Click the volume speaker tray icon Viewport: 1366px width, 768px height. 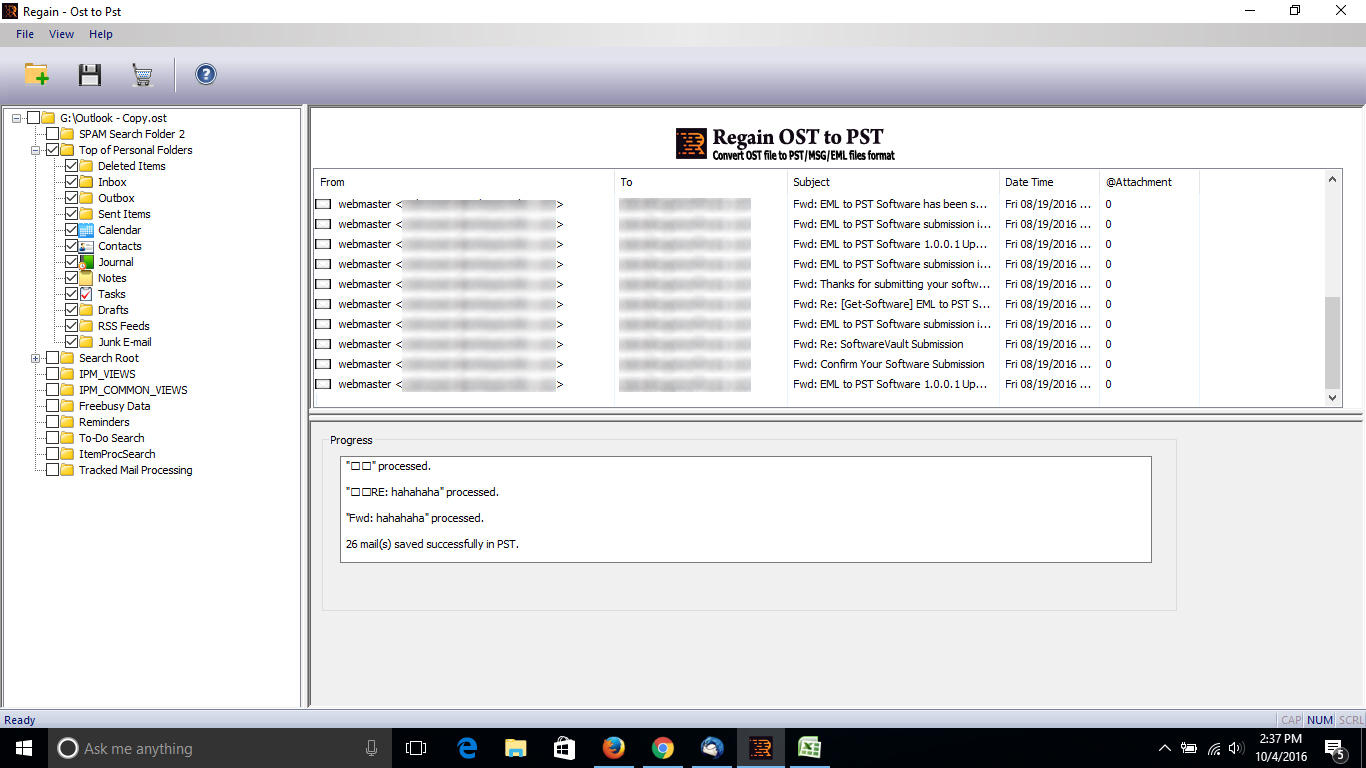click(1237, 748)
